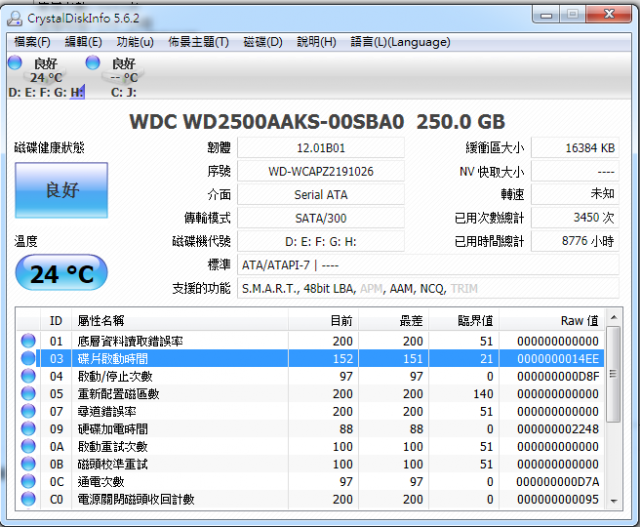640x527 pixels.
Task: Click raw value 000000002248
Action: pos(558,429)
